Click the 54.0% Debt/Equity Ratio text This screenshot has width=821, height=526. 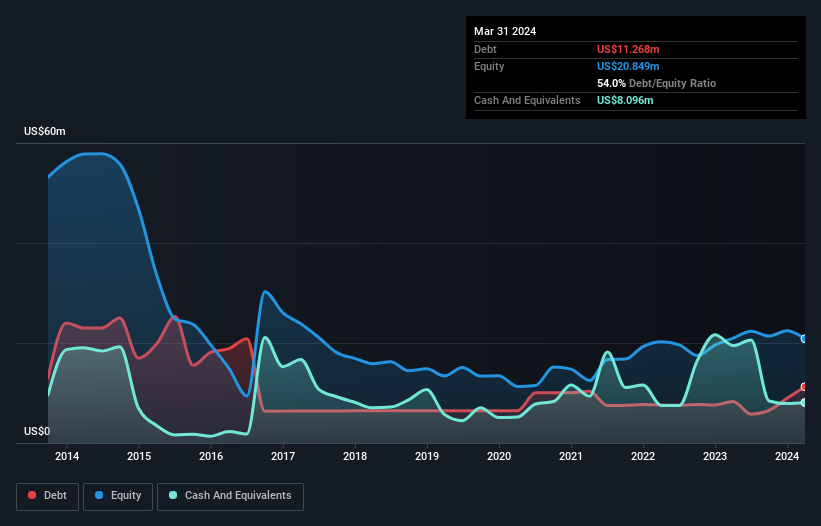point(656,83)
